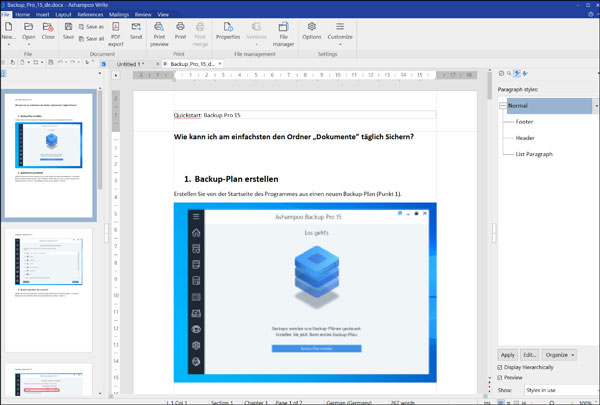Toggle Display hierarchically checkbox

coord(501,367)
